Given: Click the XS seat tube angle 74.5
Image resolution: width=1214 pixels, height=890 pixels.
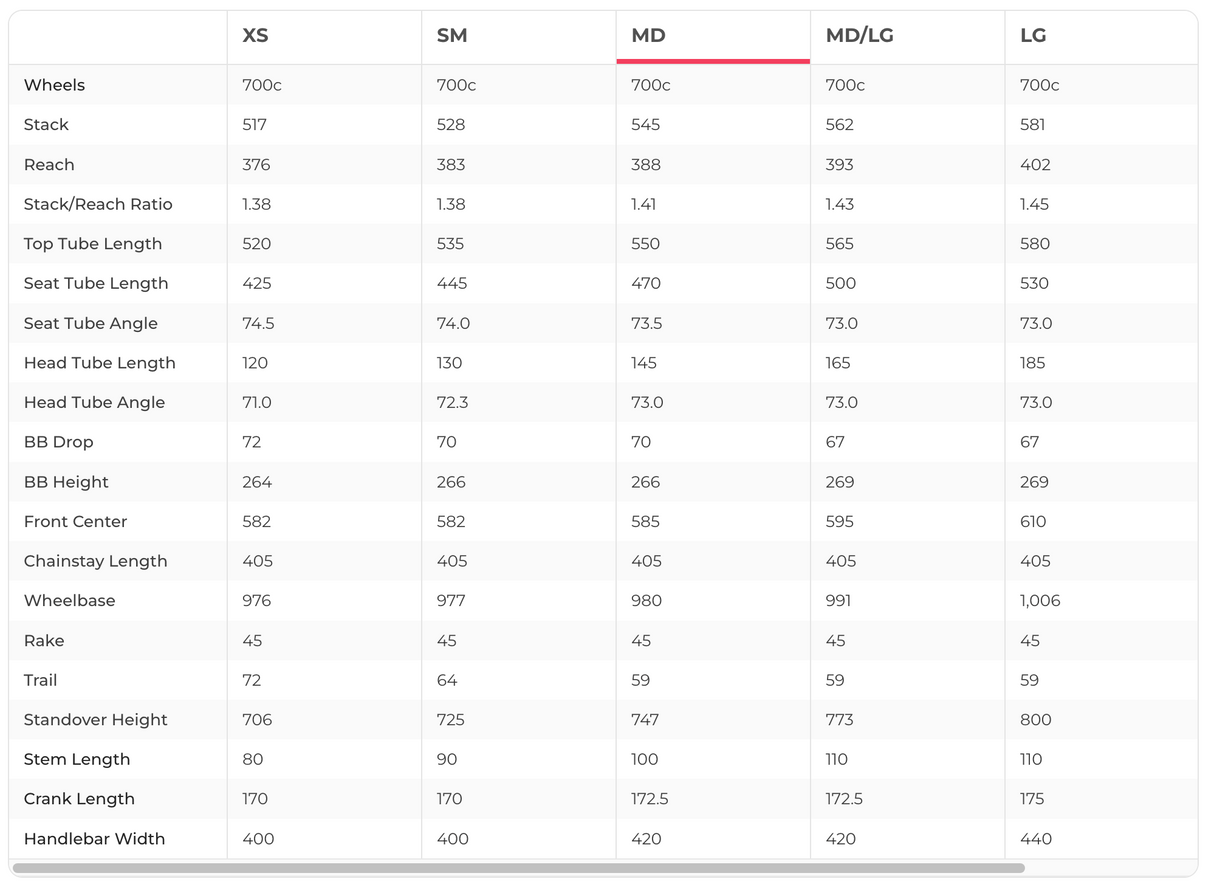Looking at the screenshot, I should [x=258, y=323].
